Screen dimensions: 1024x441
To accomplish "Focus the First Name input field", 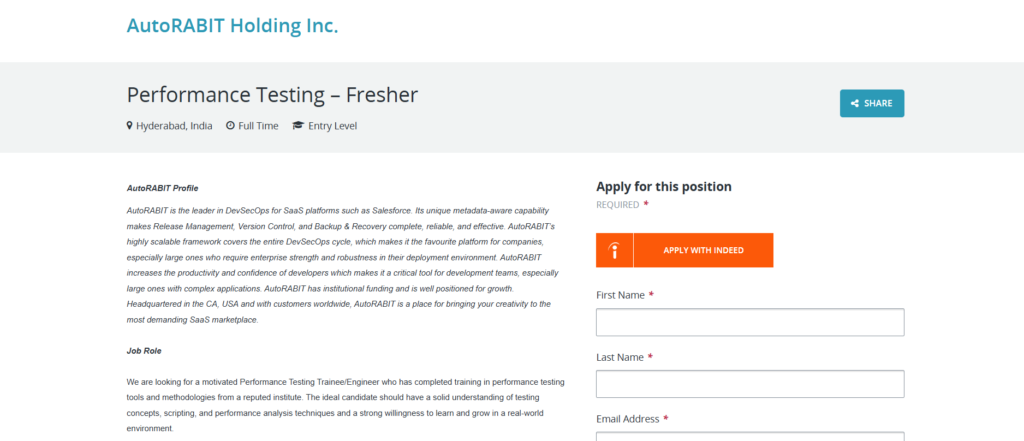I will click(750, 322).
